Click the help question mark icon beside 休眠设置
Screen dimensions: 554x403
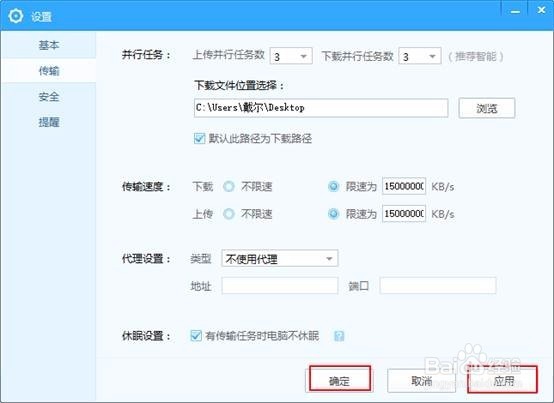click(339, 336)
